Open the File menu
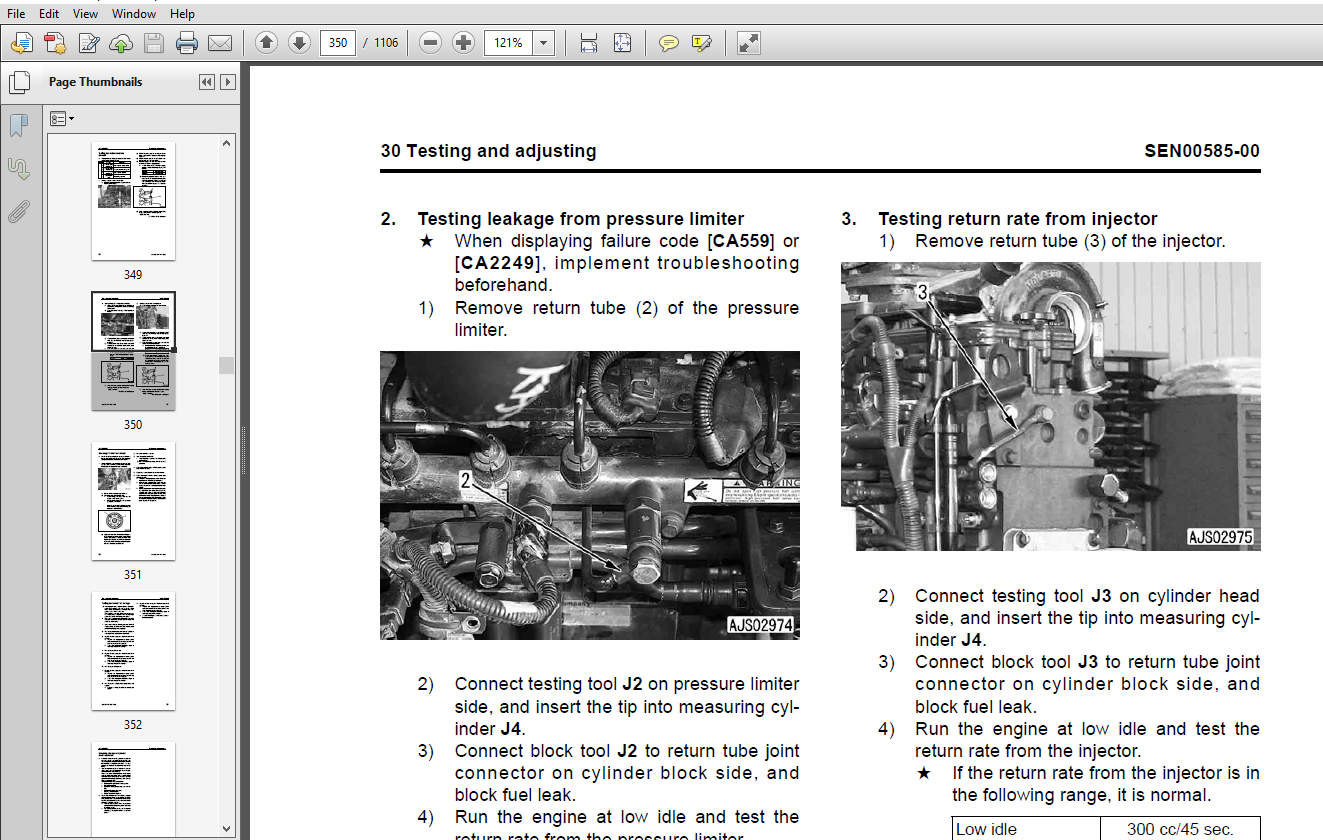The image size is (1323, 840). tap(16, 14)
